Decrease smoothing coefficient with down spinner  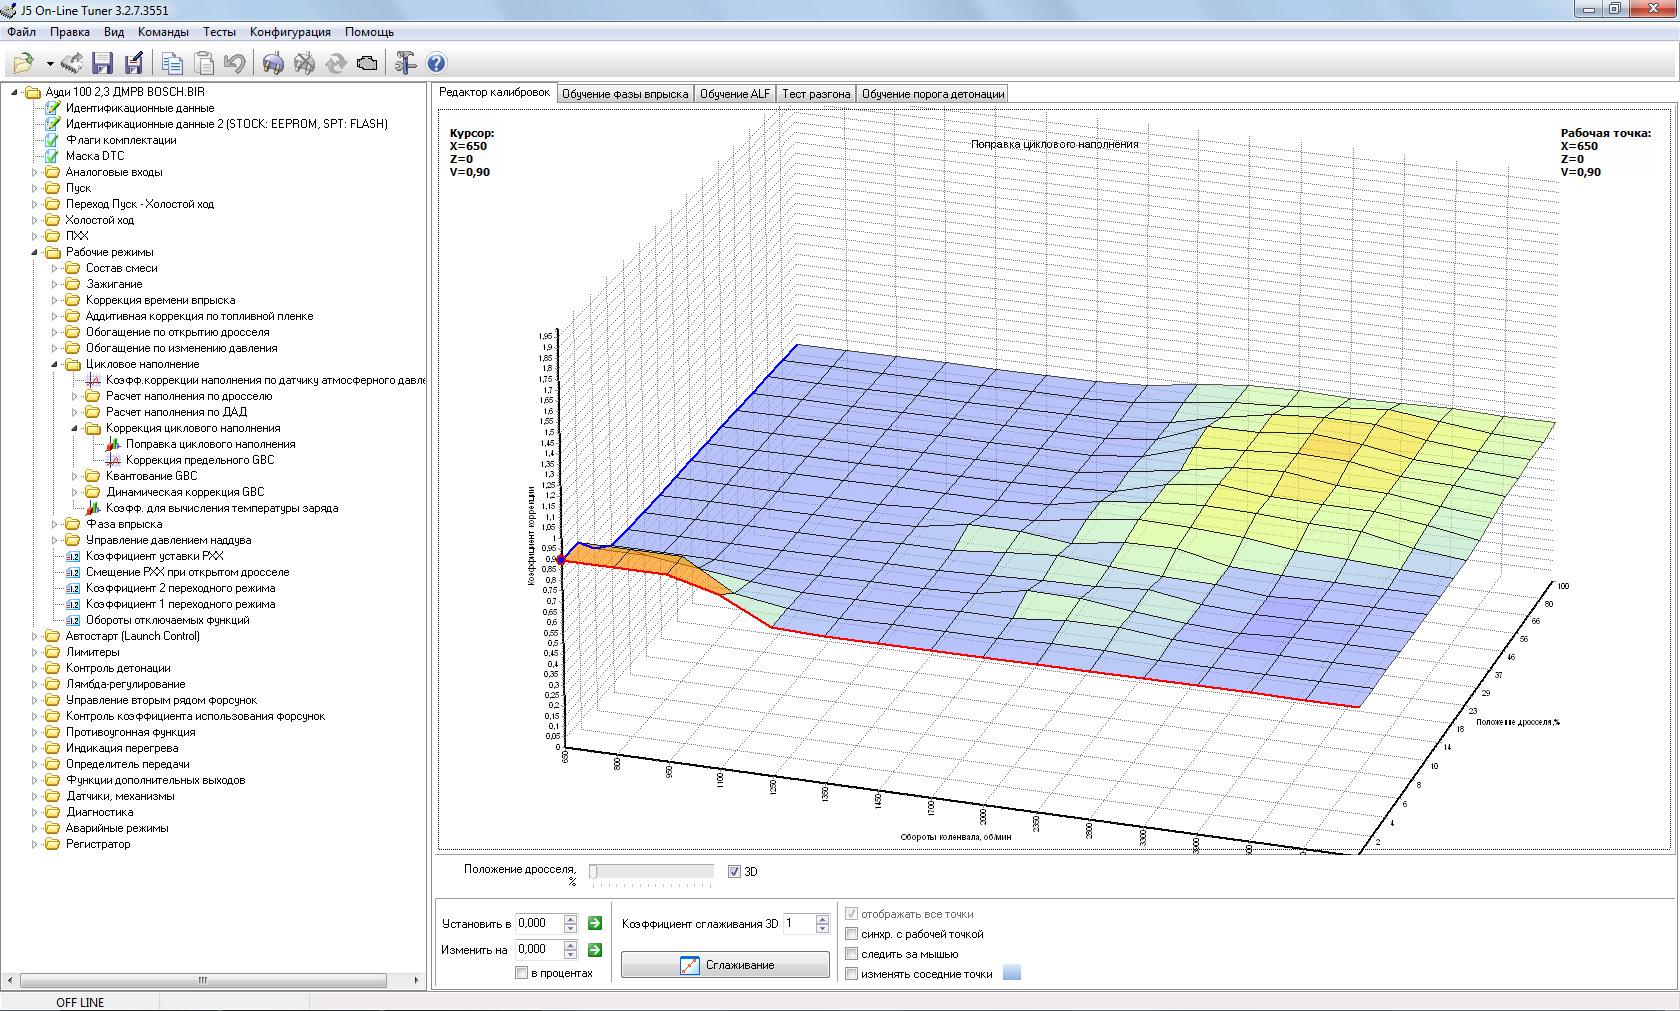pyautogui.click(x=822, y=929)
